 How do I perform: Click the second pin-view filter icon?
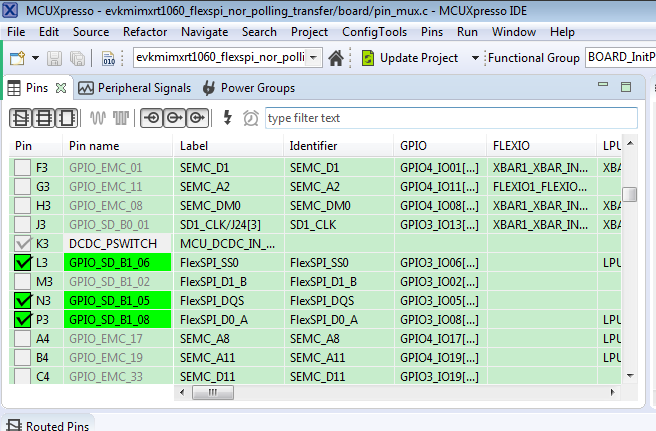44,118
